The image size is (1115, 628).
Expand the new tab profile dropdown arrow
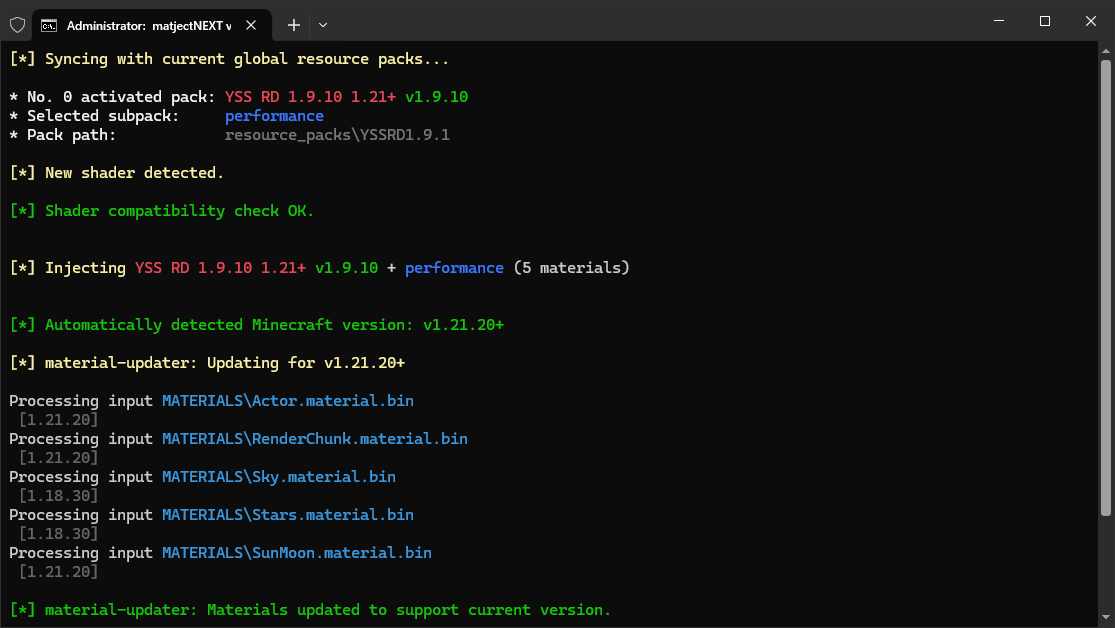[x=323, y=25]
